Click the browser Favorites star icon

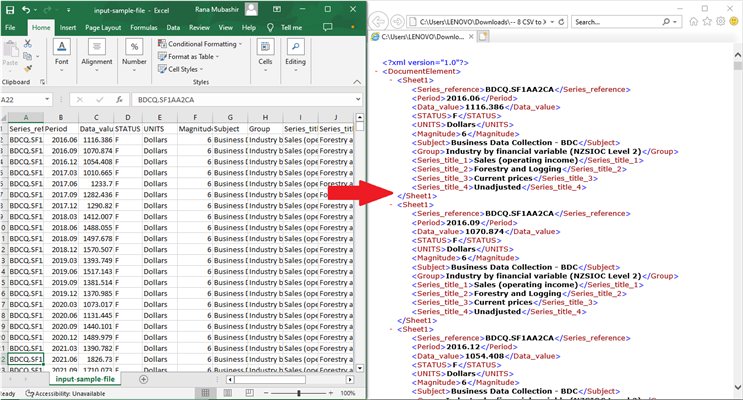click(707, 21)
